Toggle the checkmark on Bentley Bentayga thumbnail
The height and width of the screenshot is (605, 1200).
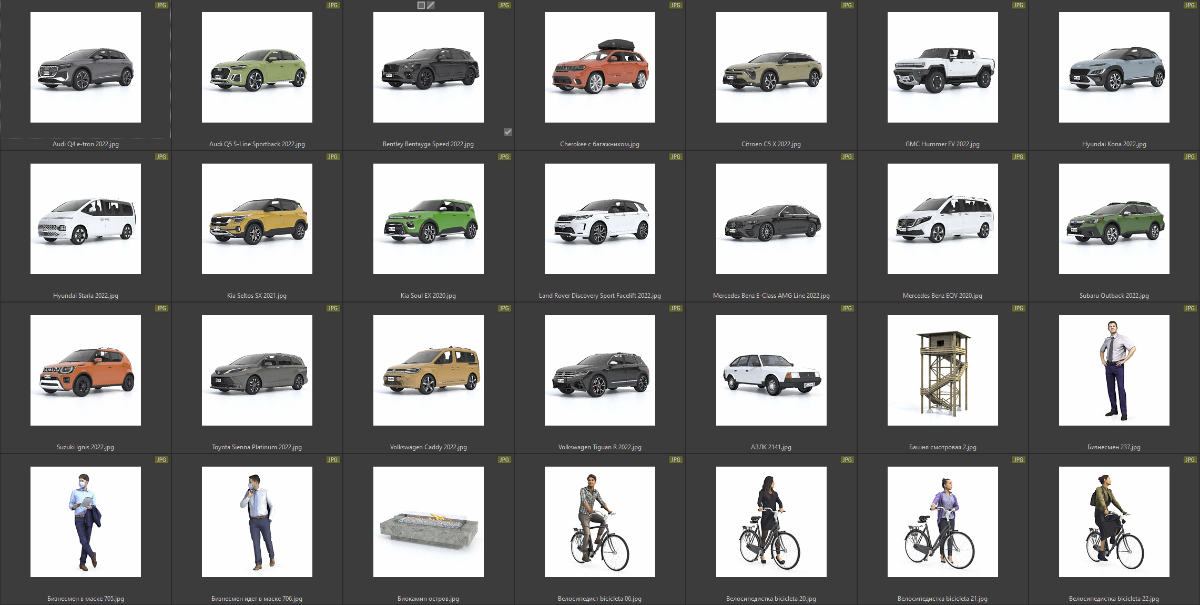[508, 132]
